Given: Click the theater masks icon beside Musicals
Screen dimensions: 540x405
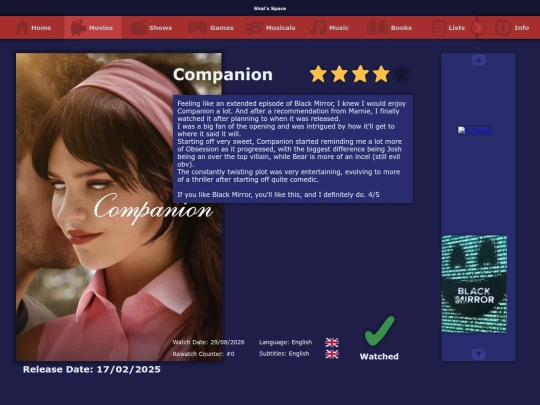Looking at the screenshot, I should (254, 28).
